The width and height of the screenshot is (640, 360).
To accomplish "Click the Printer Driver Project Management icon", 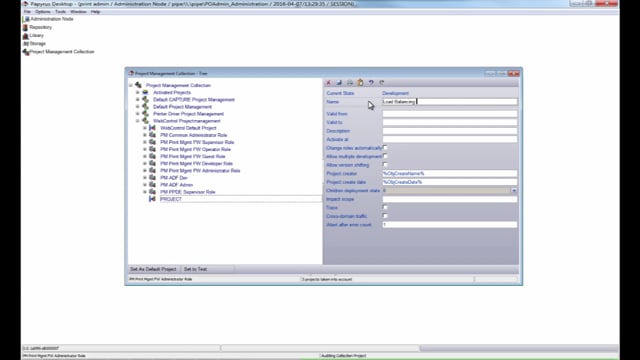I will coord(145,114).
